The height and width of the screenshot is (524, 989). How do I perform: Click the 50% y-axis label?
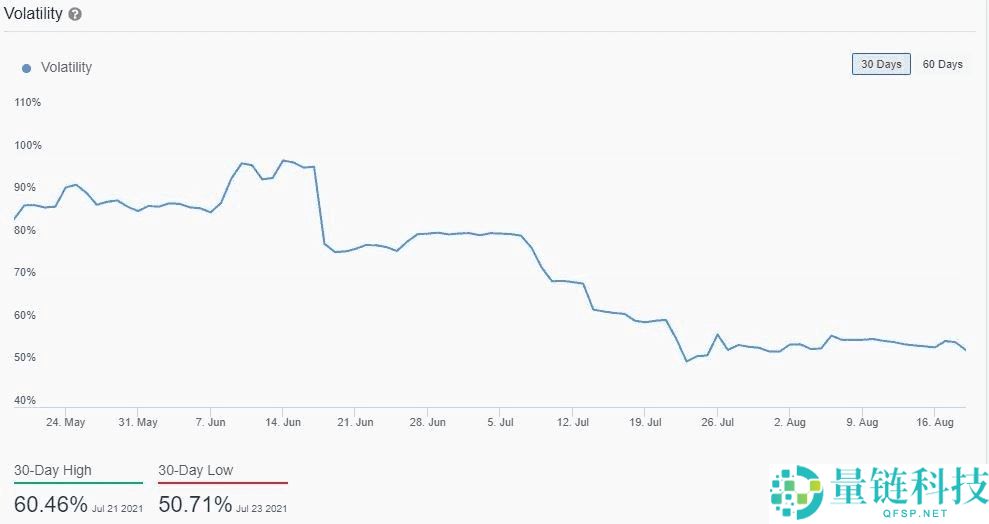pyautogui.click(x=28, y=358)
